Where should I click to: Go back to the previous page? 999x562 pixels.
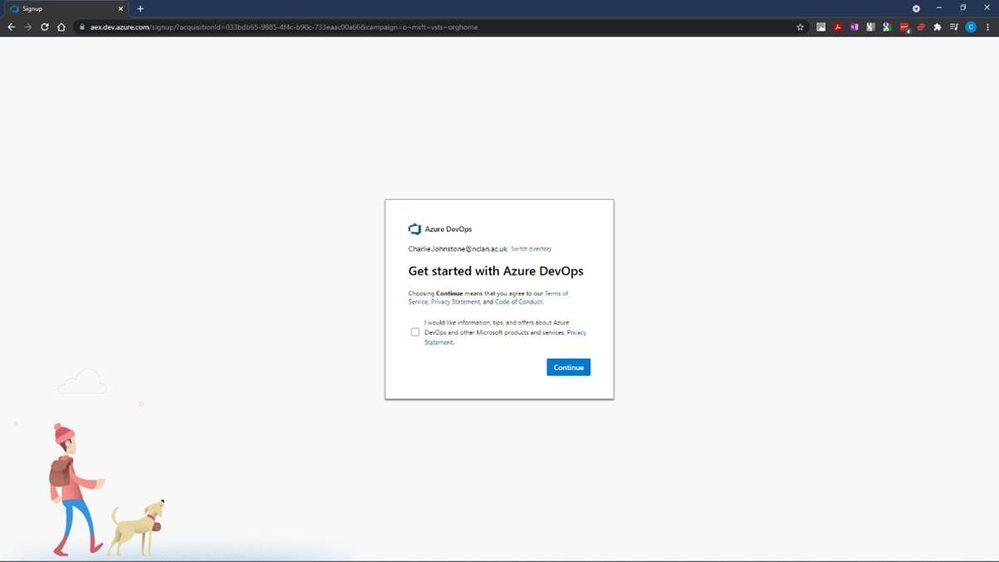[11, 27]
